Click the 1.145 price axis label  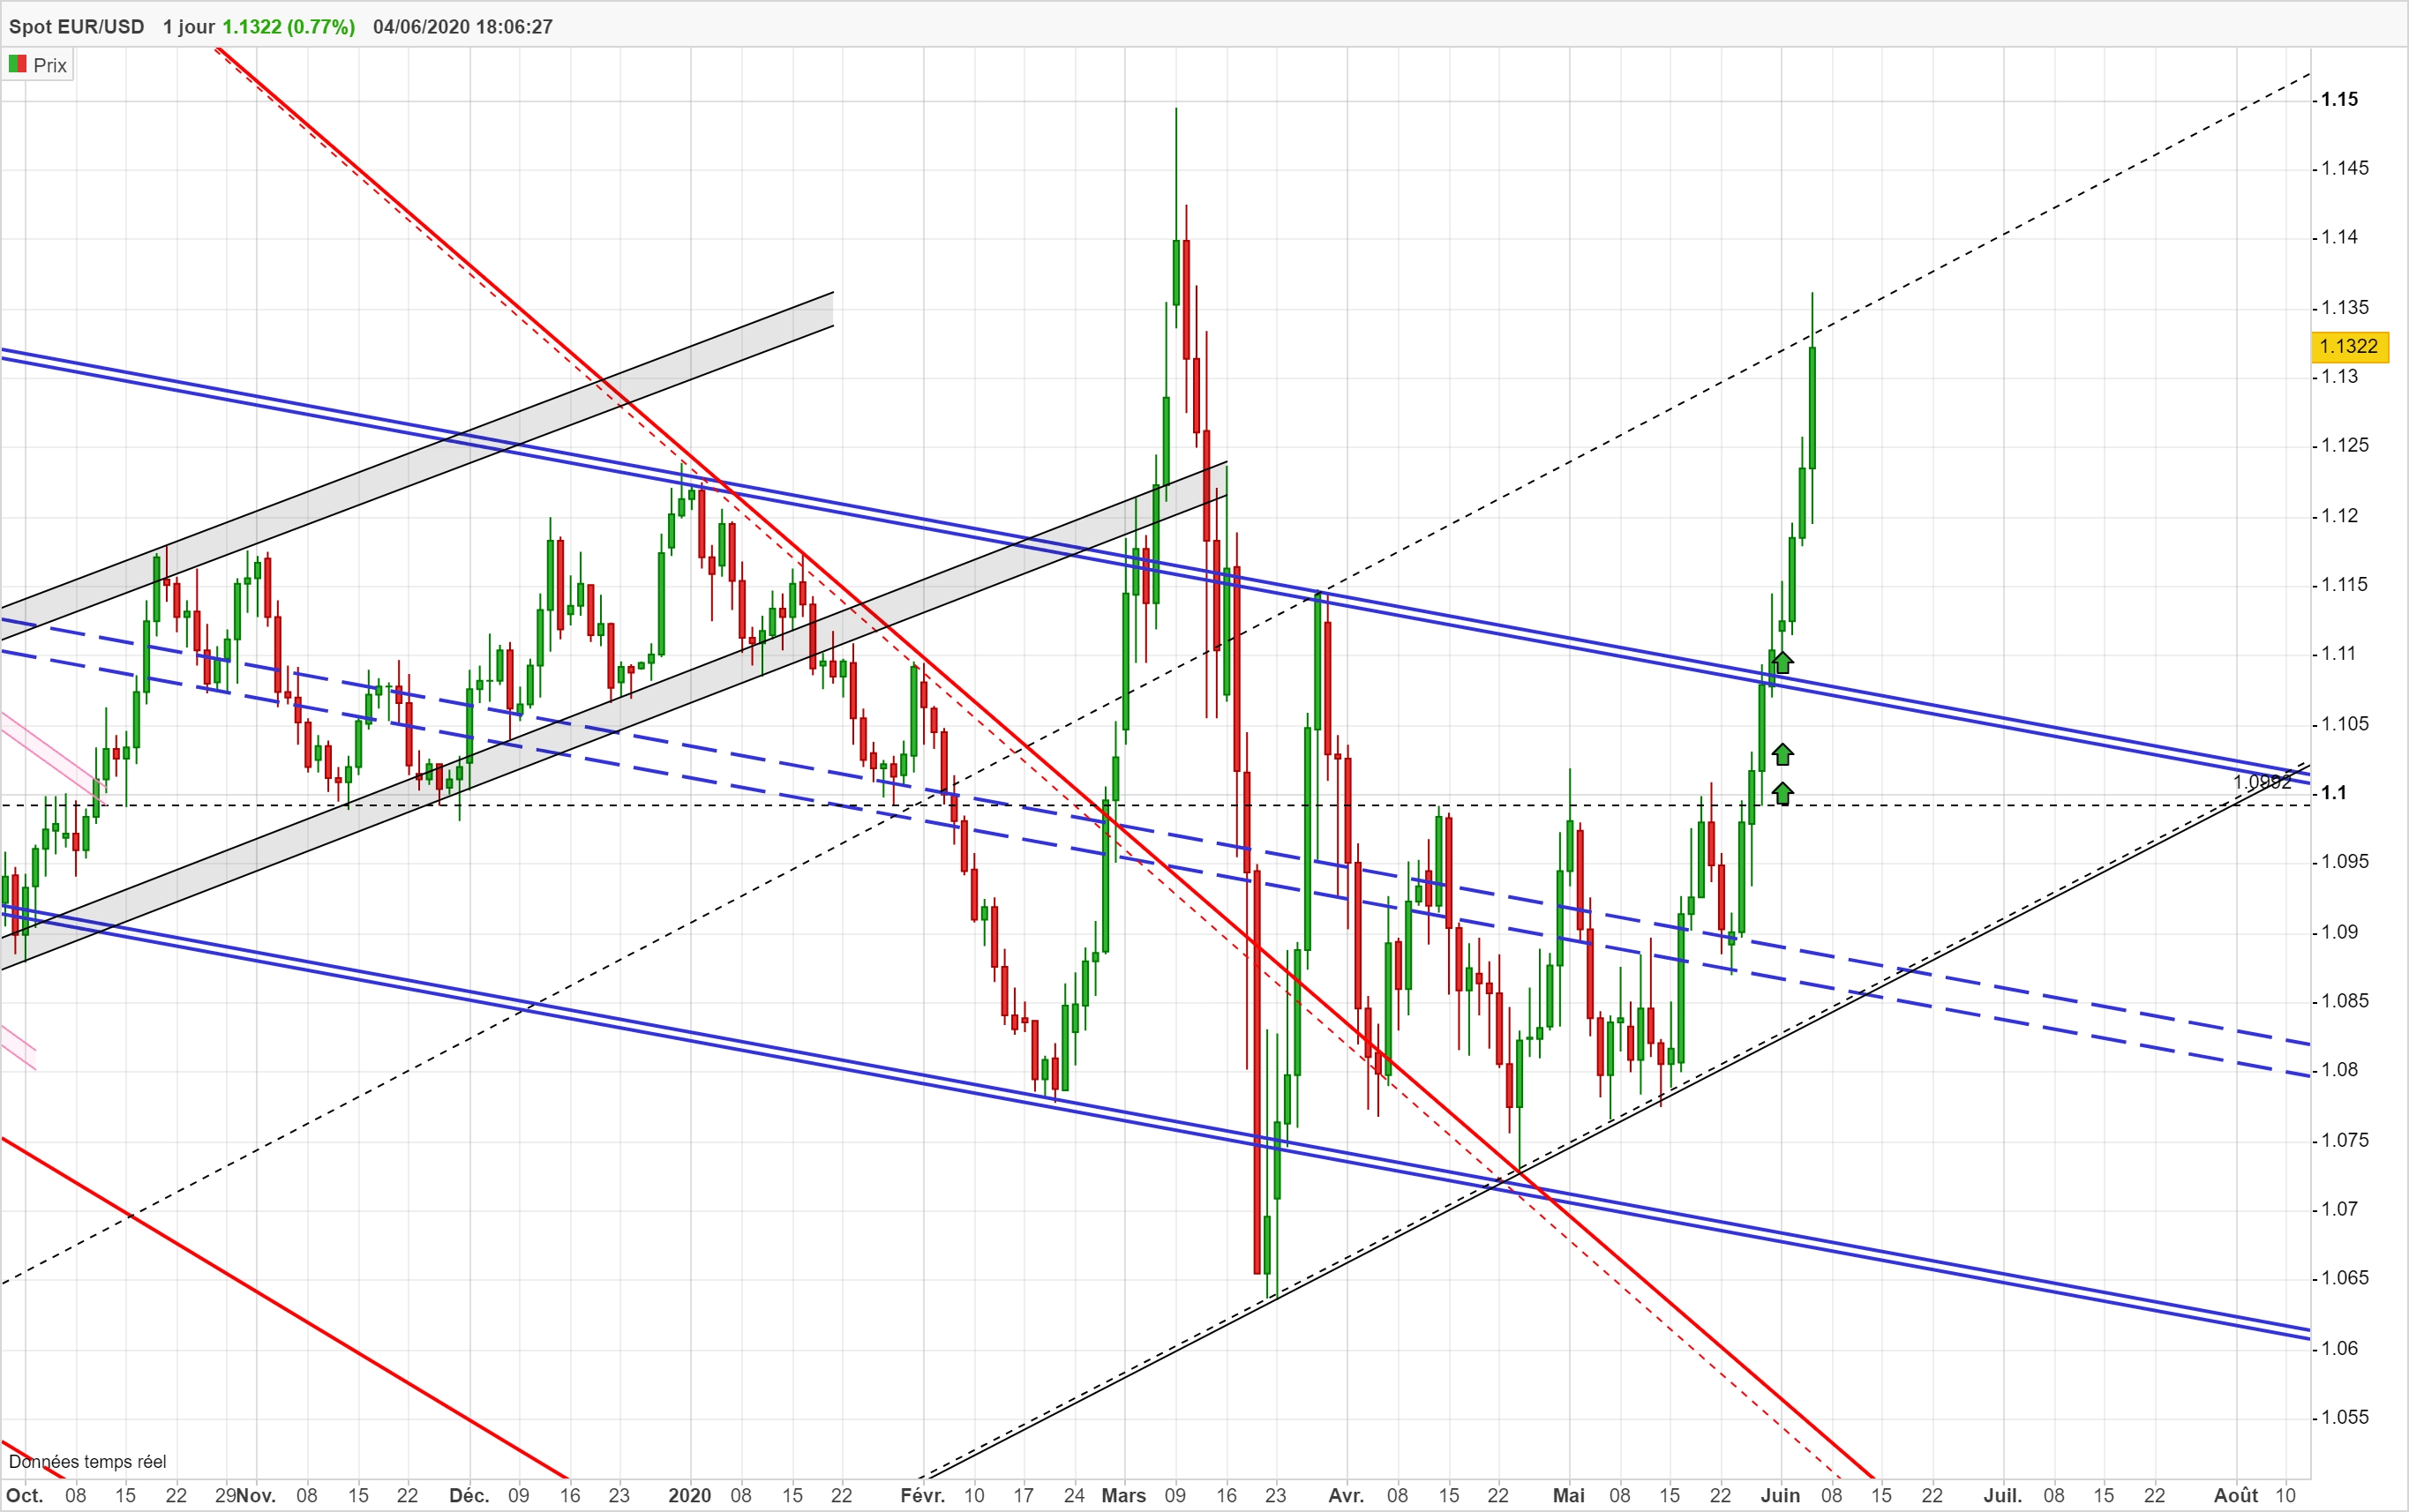pyautogui.click(x=2344, y=168)
